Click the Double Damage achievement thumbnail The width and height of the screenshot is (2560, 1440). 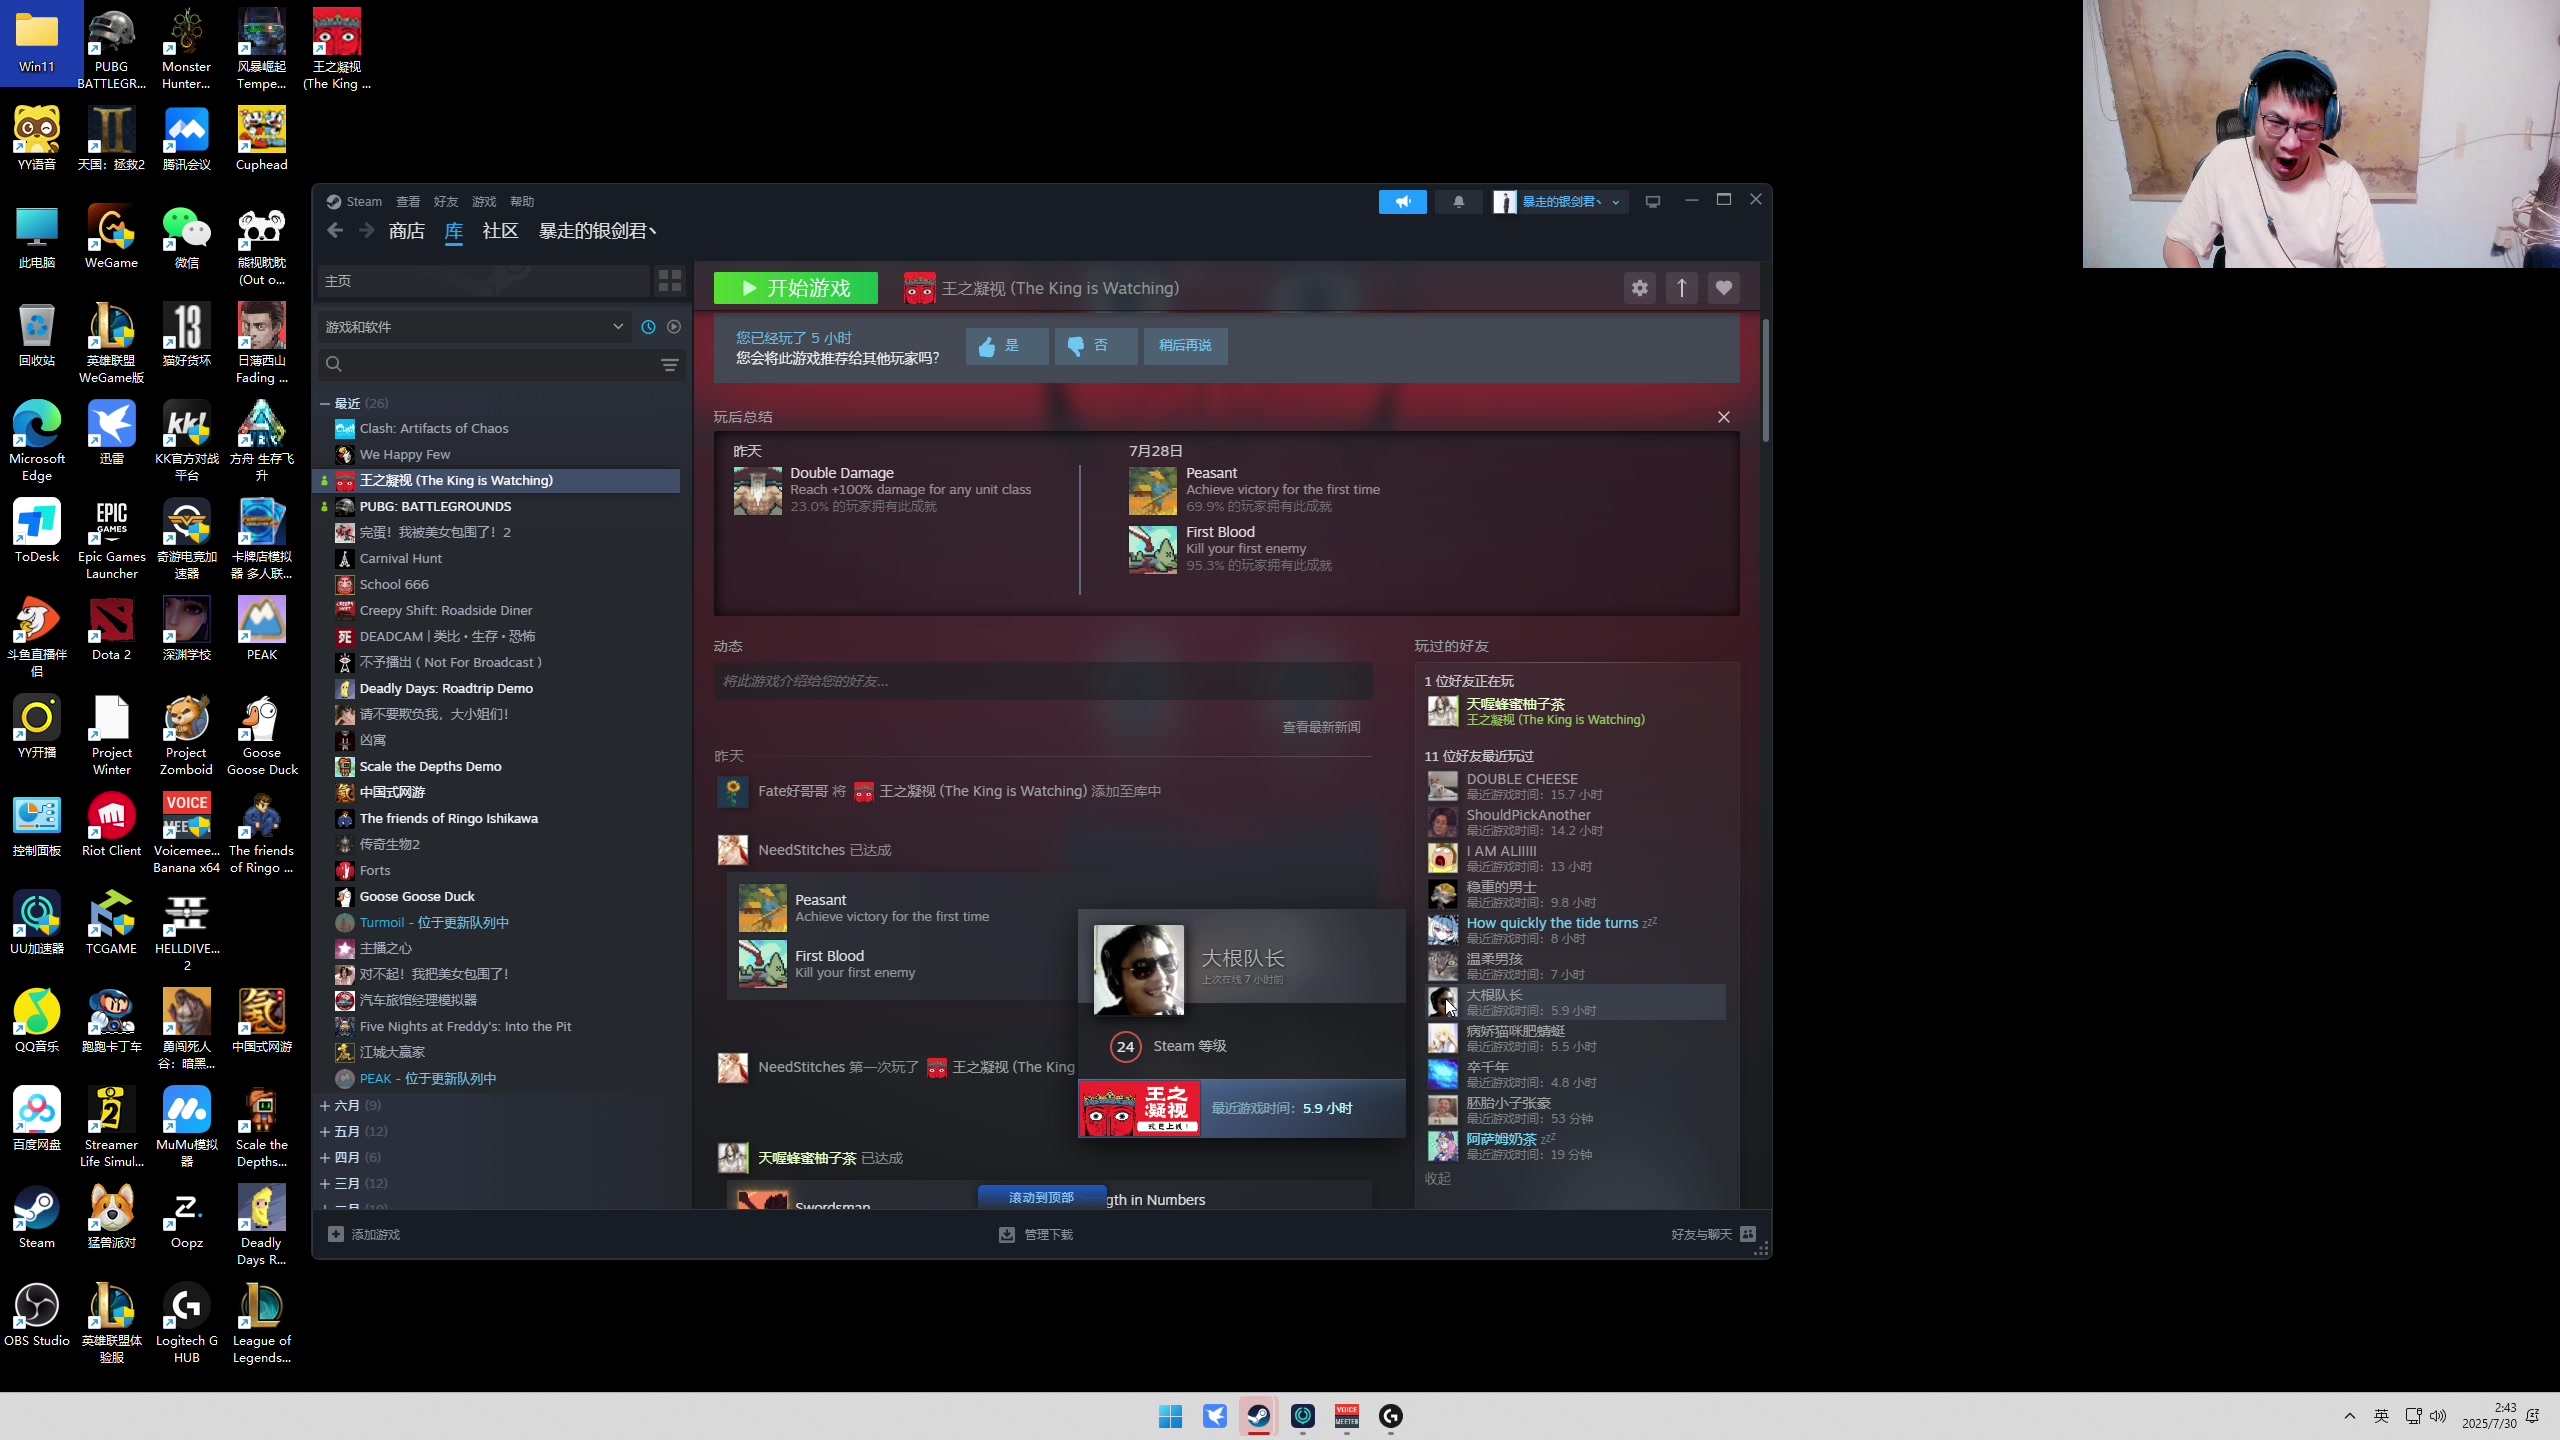(758, 490)
